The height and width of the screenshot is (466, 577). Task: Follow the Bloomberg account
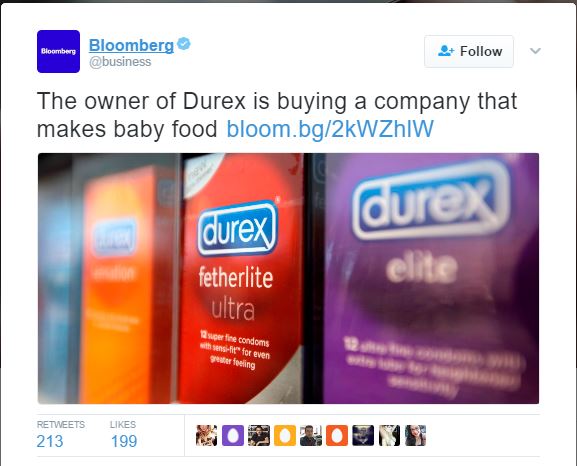click(x=468, y=51)
